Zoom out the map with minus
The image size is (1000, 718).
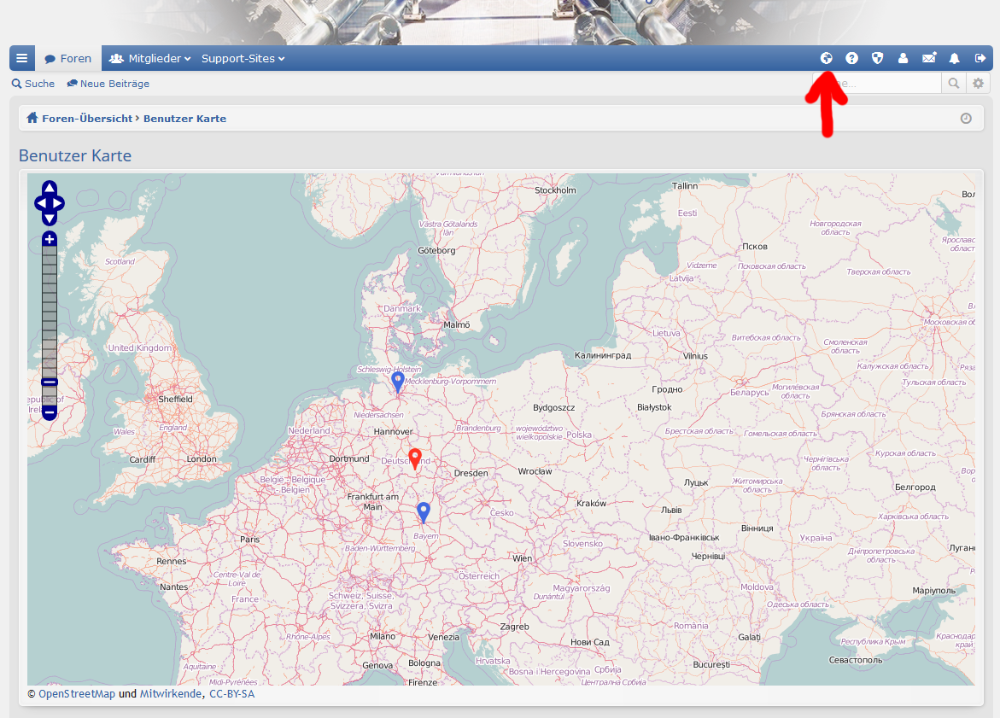[x=49, y=413]
